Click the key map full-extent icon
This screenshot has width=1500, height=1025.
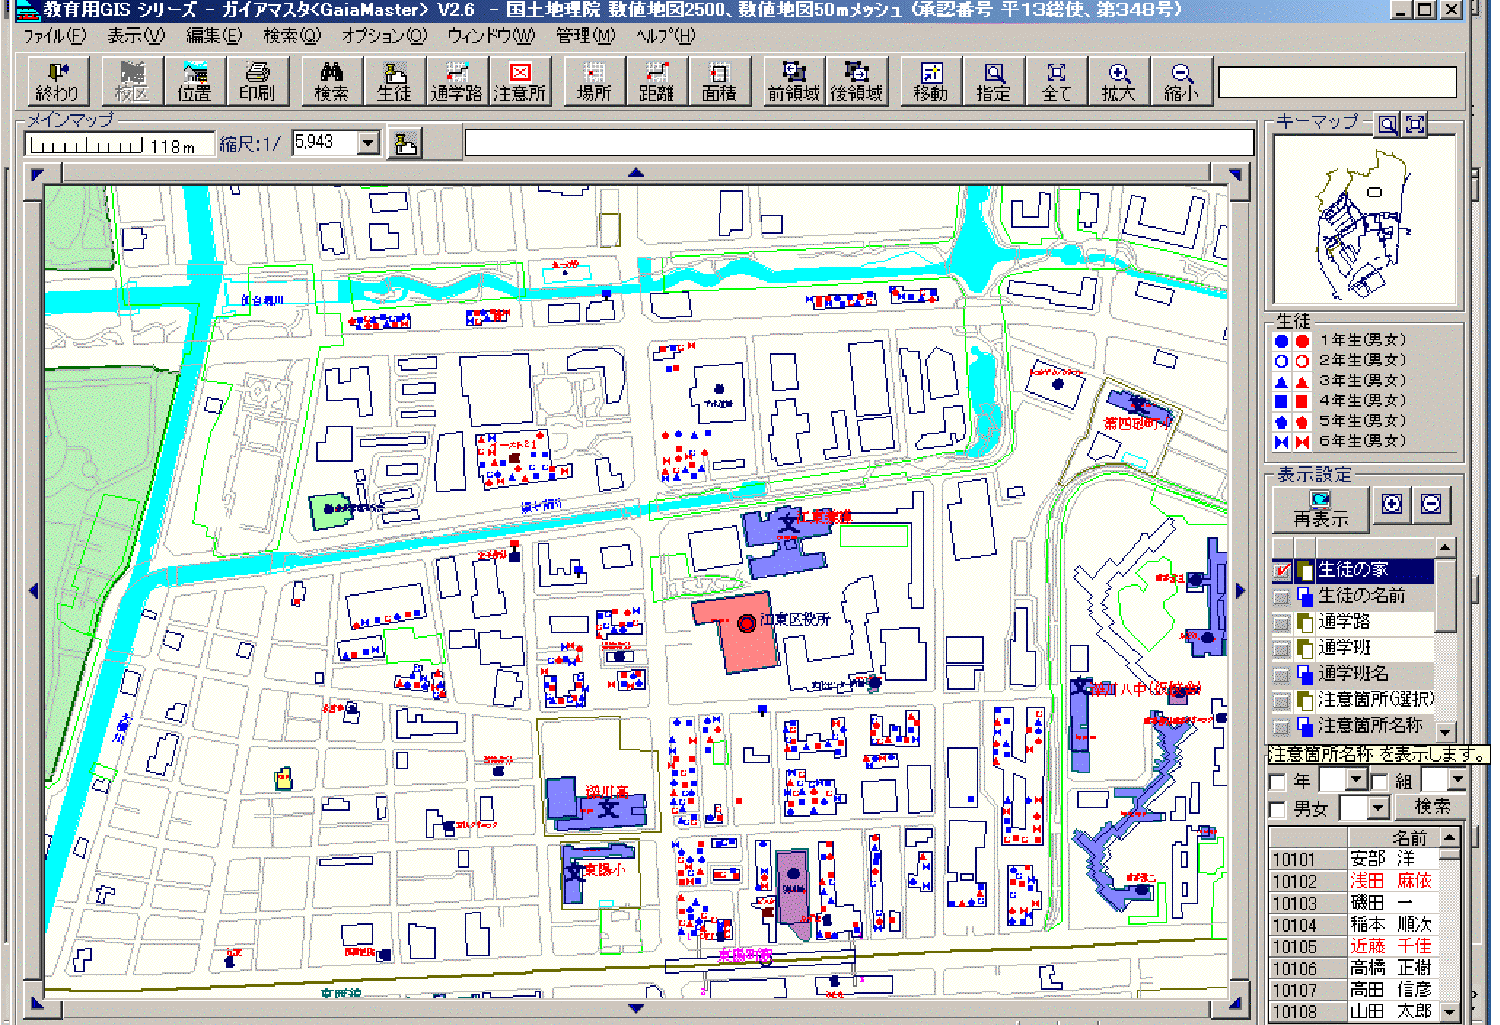(1415, 124)
